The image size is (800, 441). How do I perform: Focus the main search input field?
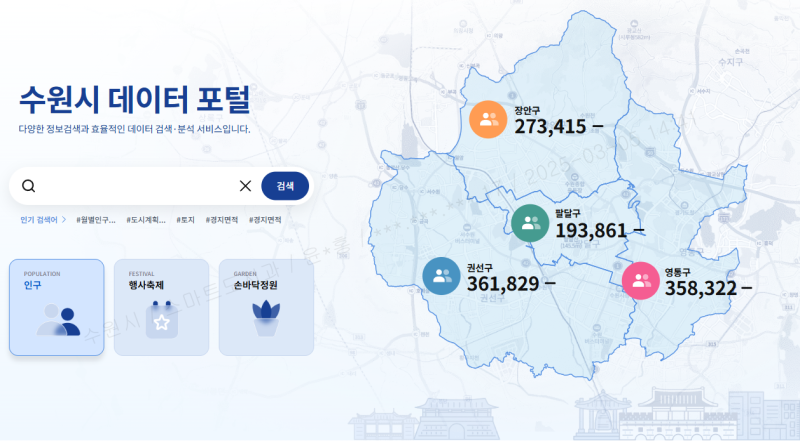tap(135, 186)
